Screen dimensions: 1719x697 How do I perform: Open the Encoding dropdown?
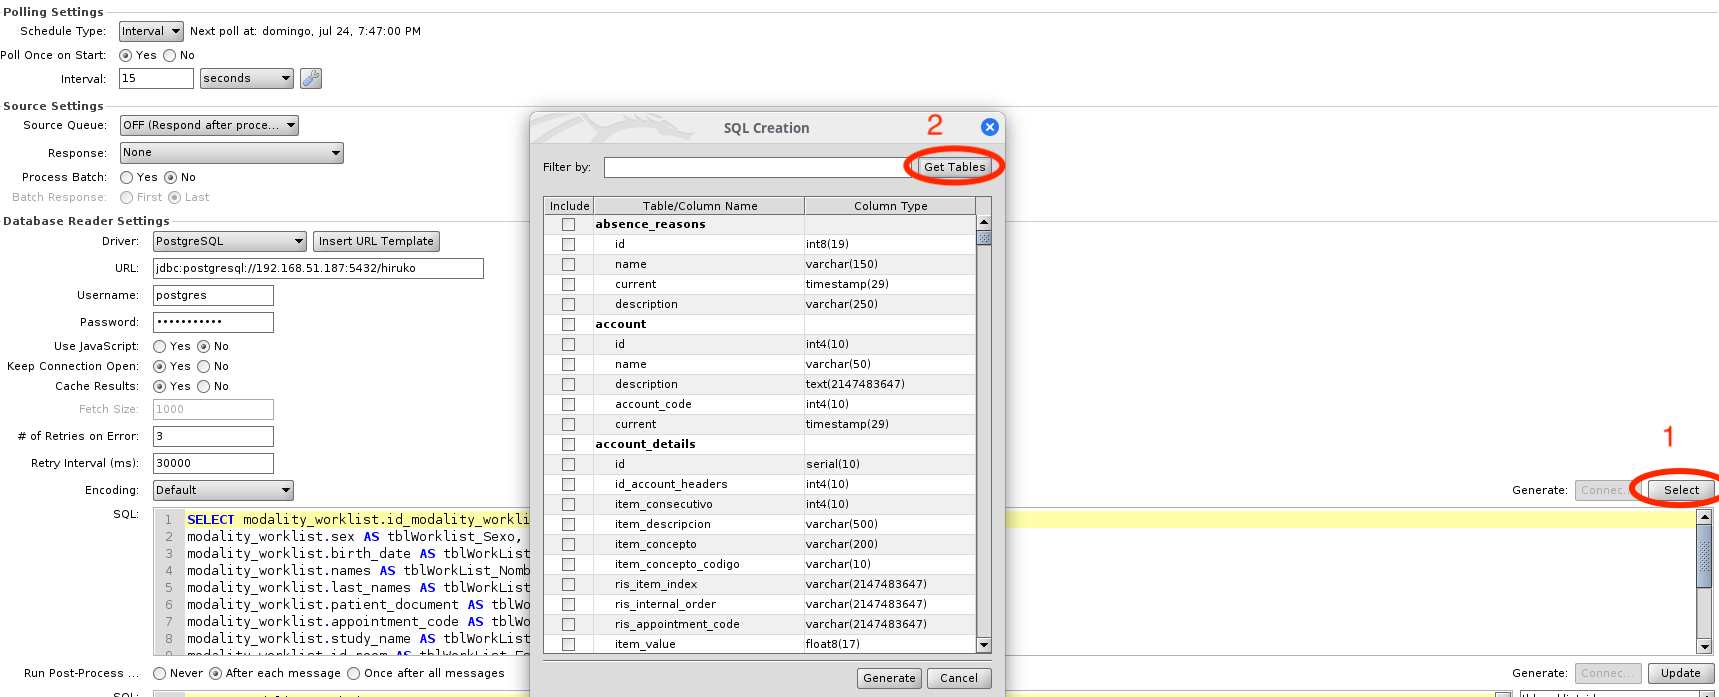tap(223, 491)
